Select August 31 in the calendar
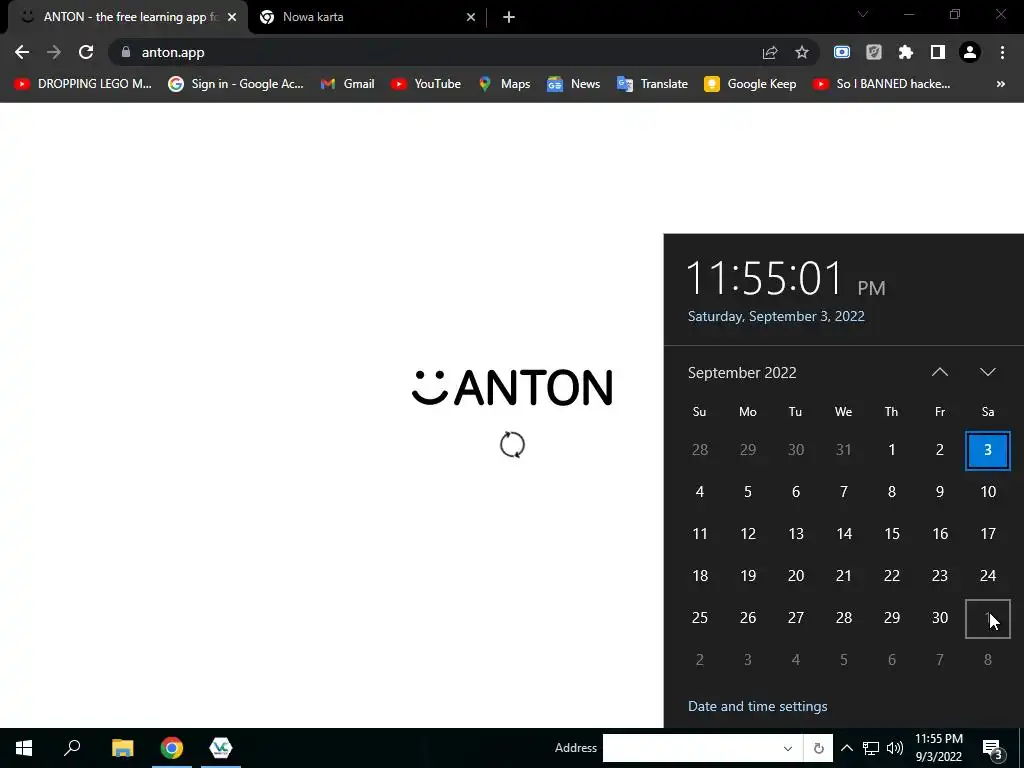The width and height of the screenshot is (1024, 768). [844, 450]
